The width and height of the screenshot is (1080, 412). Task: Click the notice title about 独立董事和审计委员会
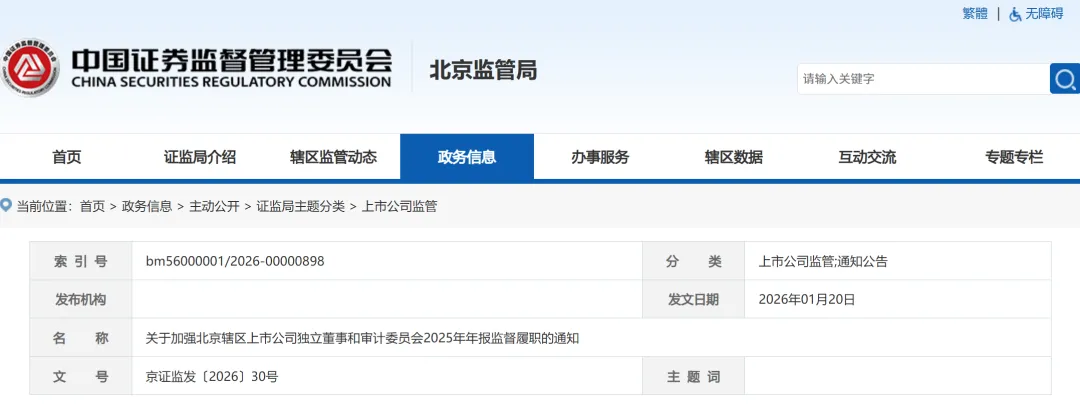click(362, 338)
